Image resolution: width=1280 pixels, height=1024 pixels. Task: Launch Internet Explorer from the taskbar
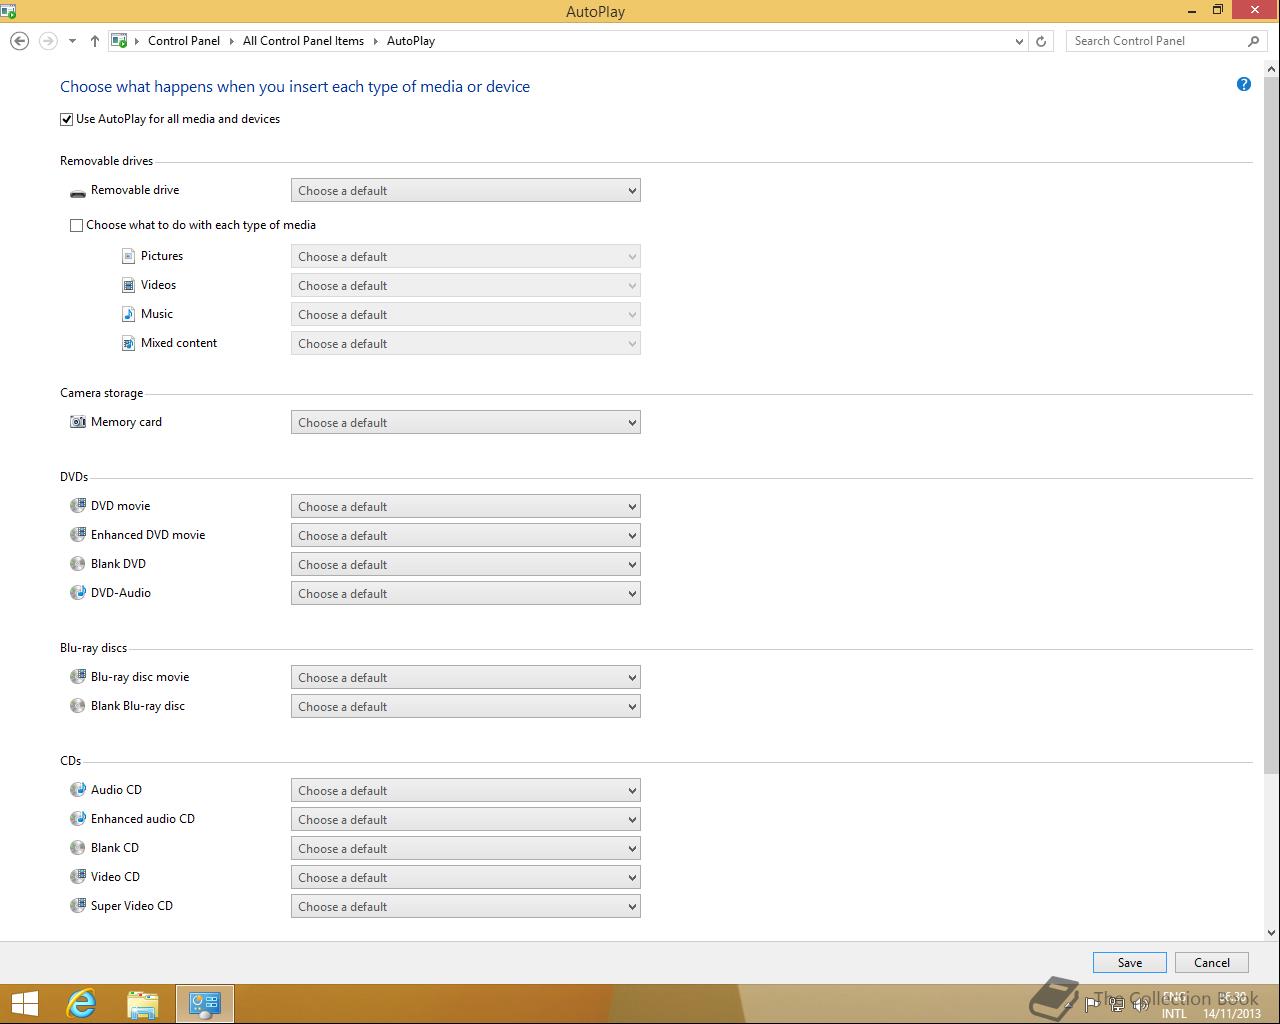pos(81,1004)
